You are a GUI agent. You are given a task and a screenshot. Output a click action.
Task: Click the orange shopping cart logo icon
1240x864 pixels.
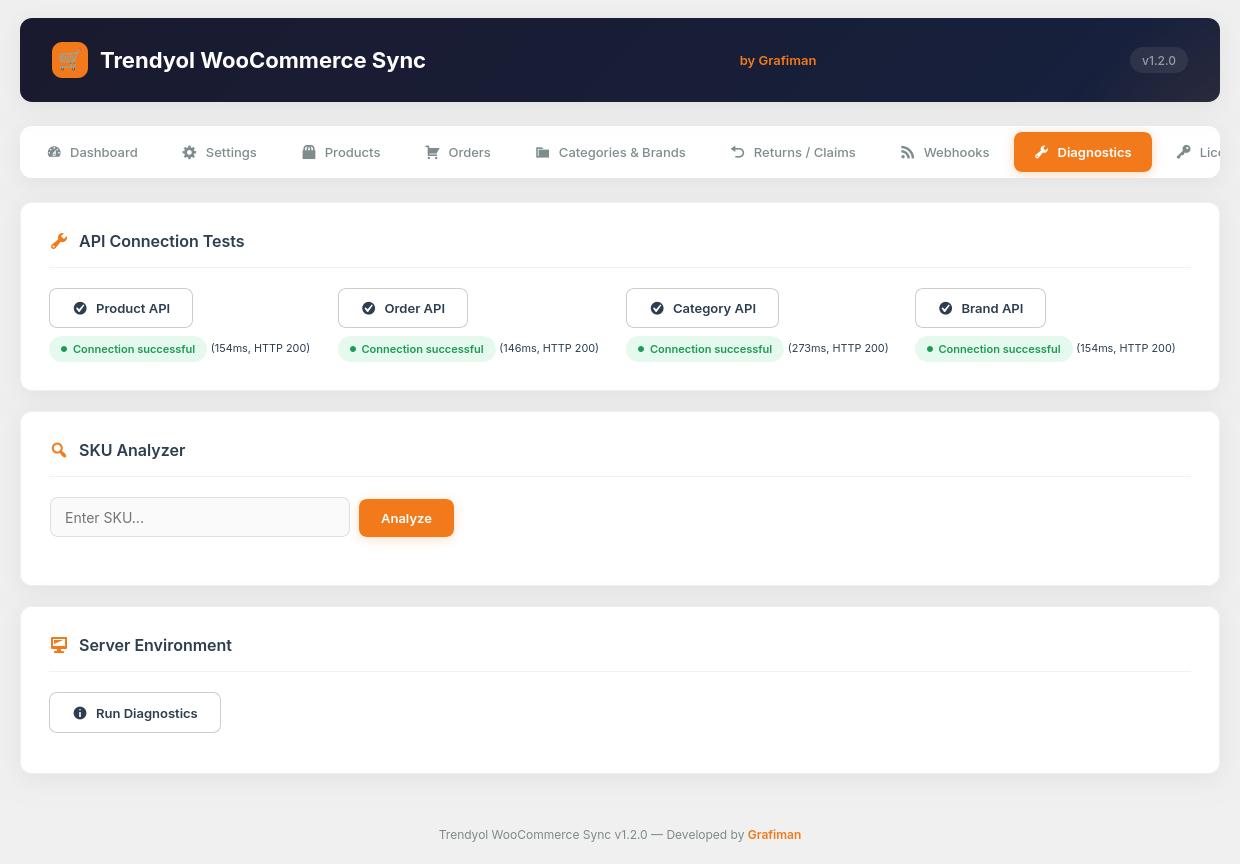(70, 60)
